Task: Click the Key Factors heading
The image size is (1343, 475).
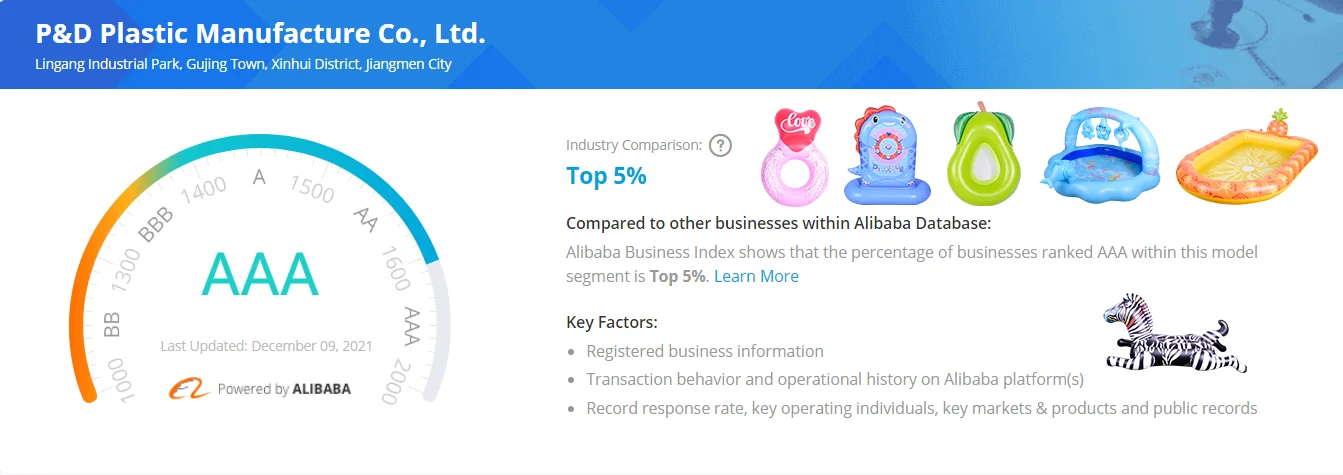Action: pos(611,323)
